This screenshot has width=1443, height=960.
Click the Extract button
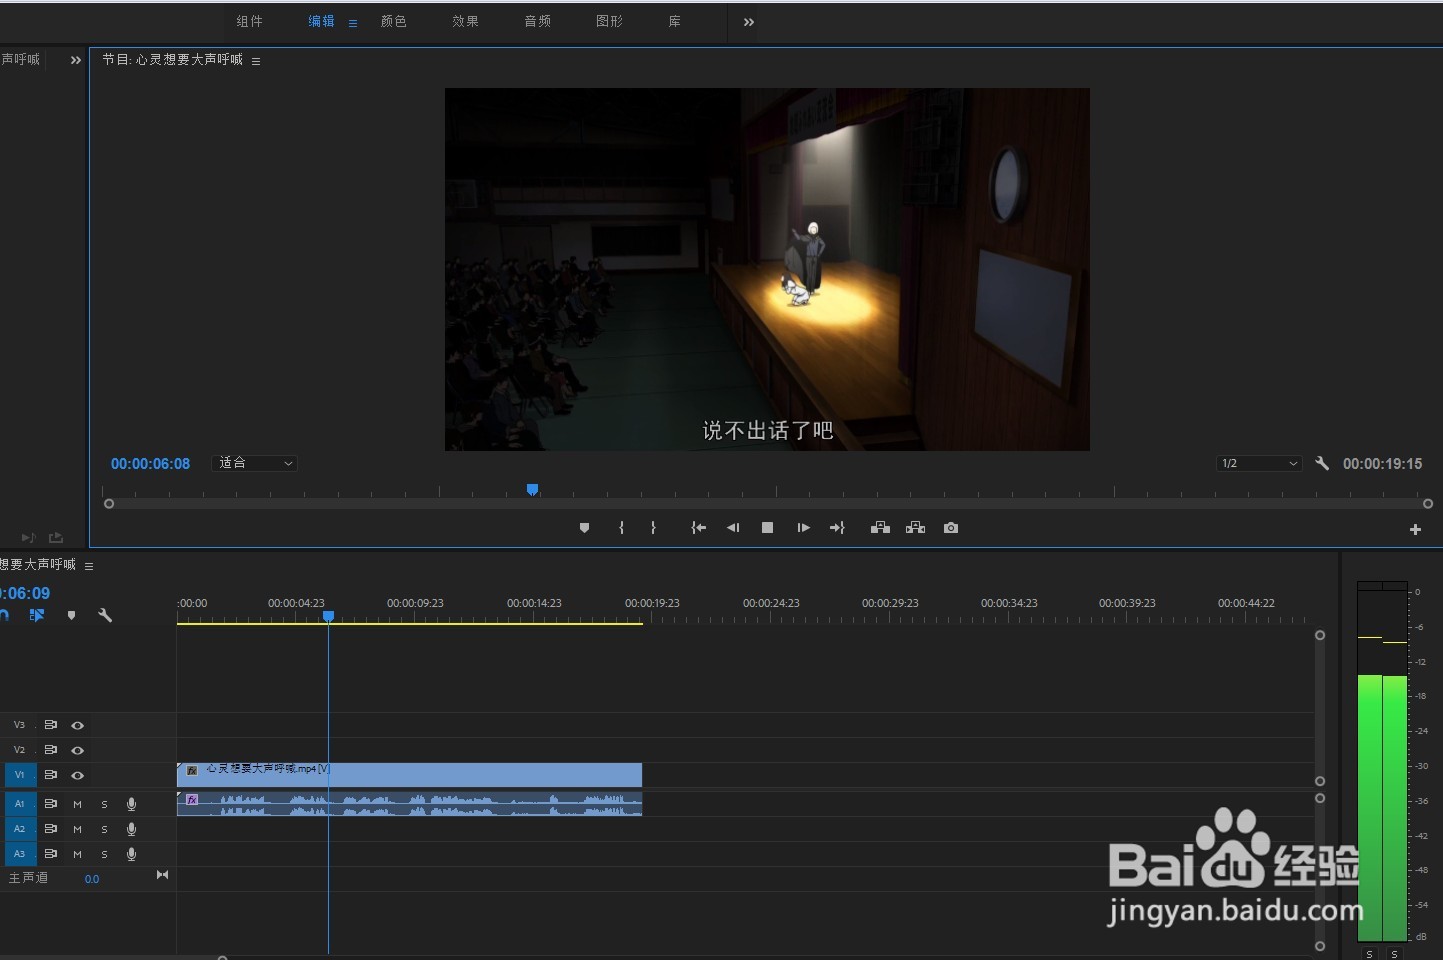(915, 528)
